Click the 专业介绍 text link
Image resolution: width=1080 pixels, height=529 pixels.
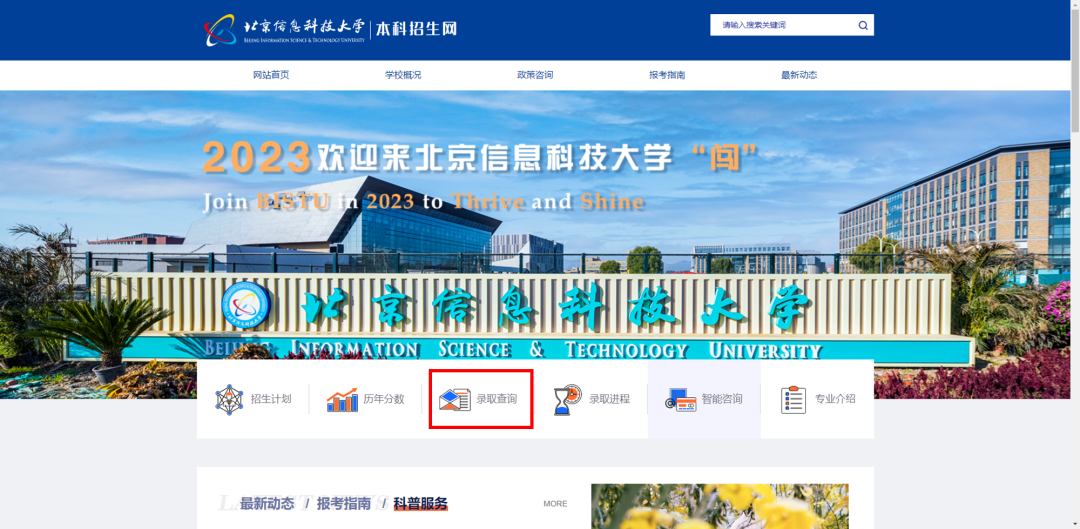tap(835, 399)
